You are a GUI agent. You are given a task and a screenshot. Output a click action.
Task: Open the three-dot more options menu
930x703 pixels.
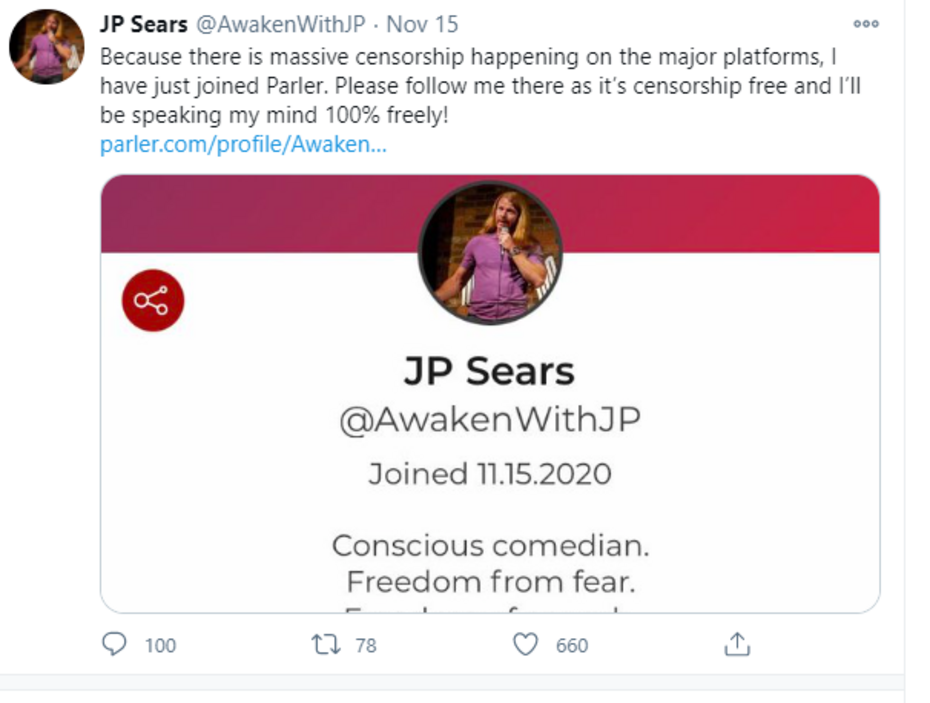(865, 24)
